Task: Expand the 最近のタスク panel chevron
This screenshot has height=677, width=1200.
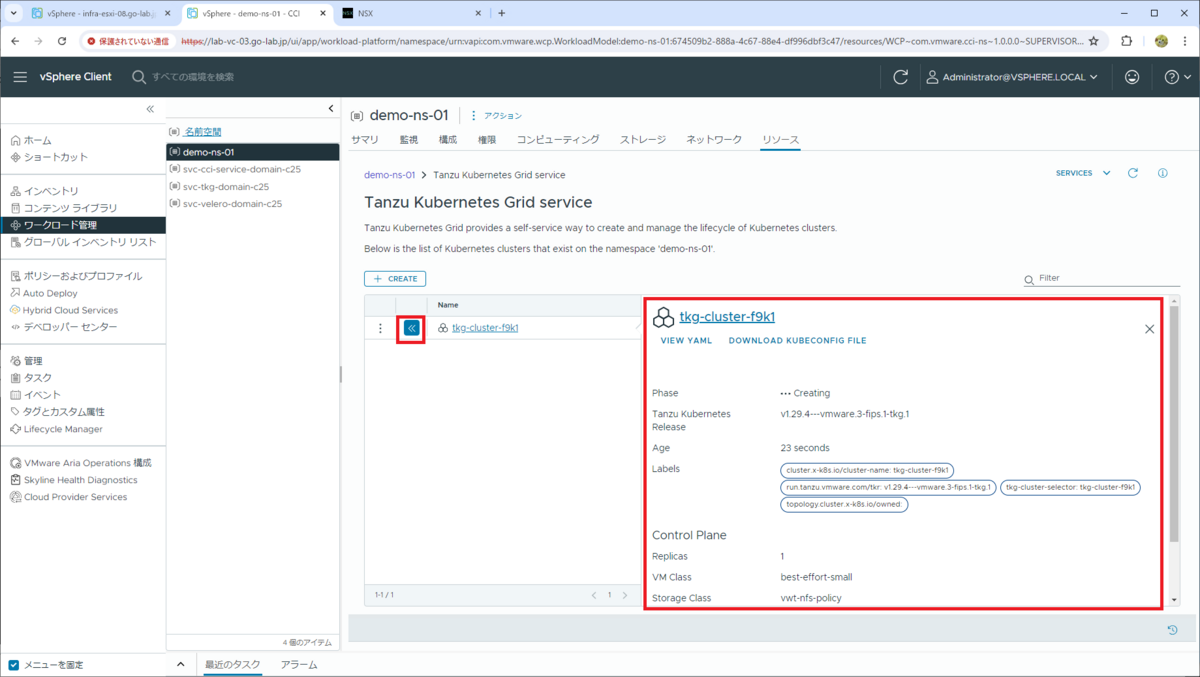Action: pyautogui.click(x=180, y=663)
